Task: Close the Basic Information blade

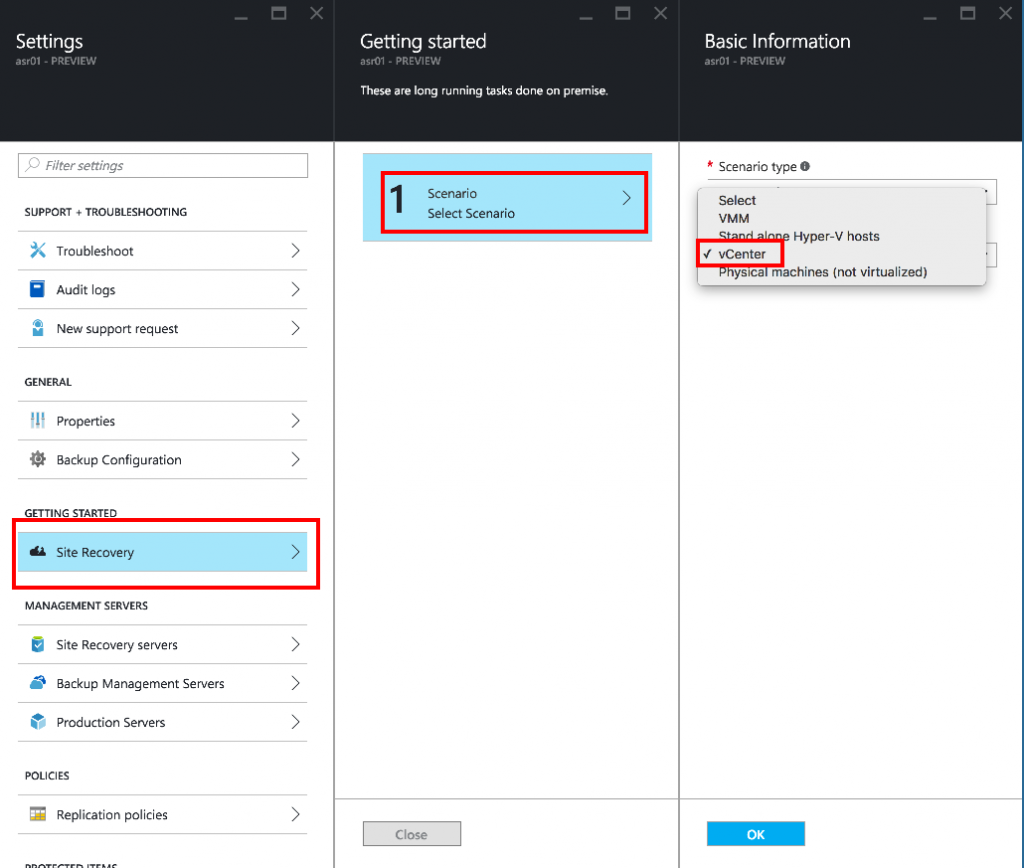Action: coord(1005,13)
